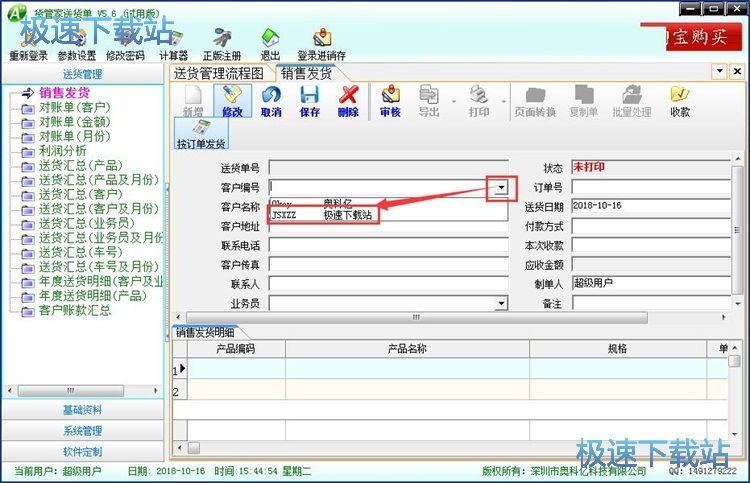Screen dimensions: 750x483
Task: Open 送货汇总(客户) tree item
Action: (x=81, y=194)
